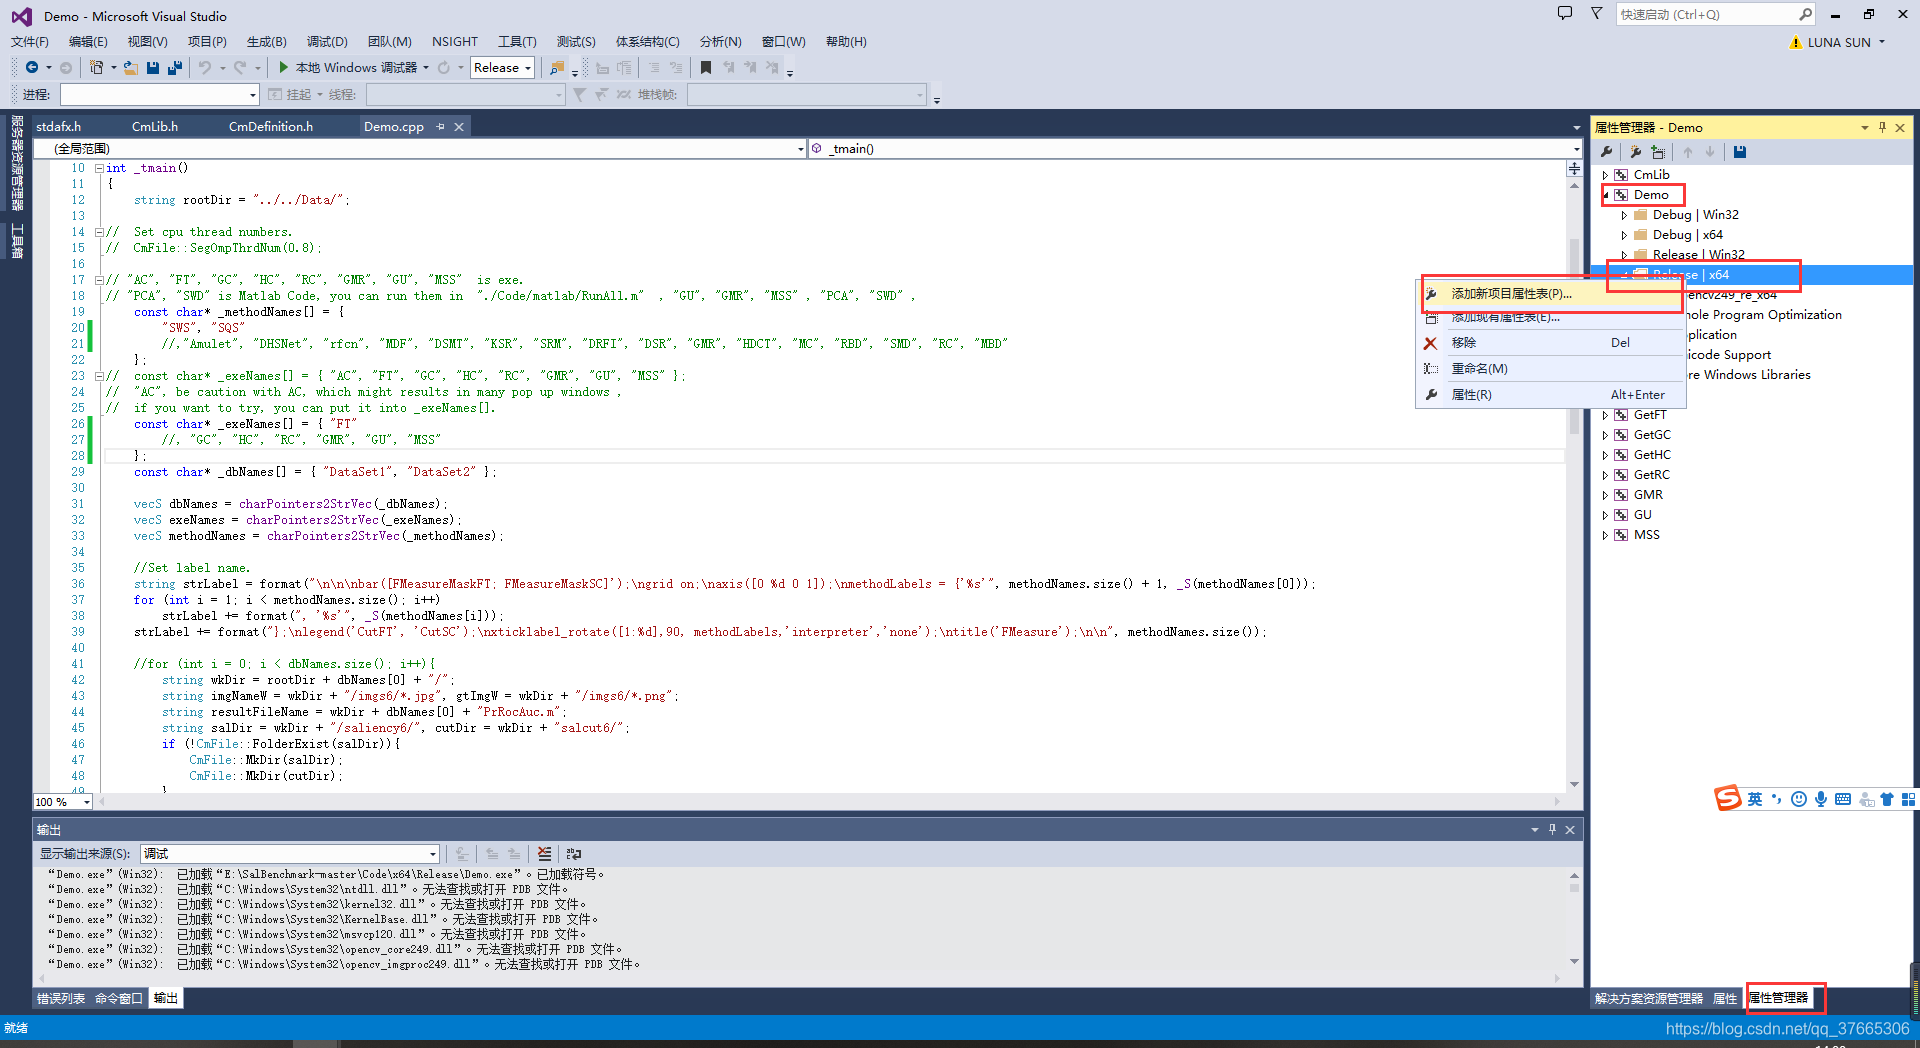Open the output source dropdown showing 调试
Screen dimensions: 1920x1048
point(433,854)
